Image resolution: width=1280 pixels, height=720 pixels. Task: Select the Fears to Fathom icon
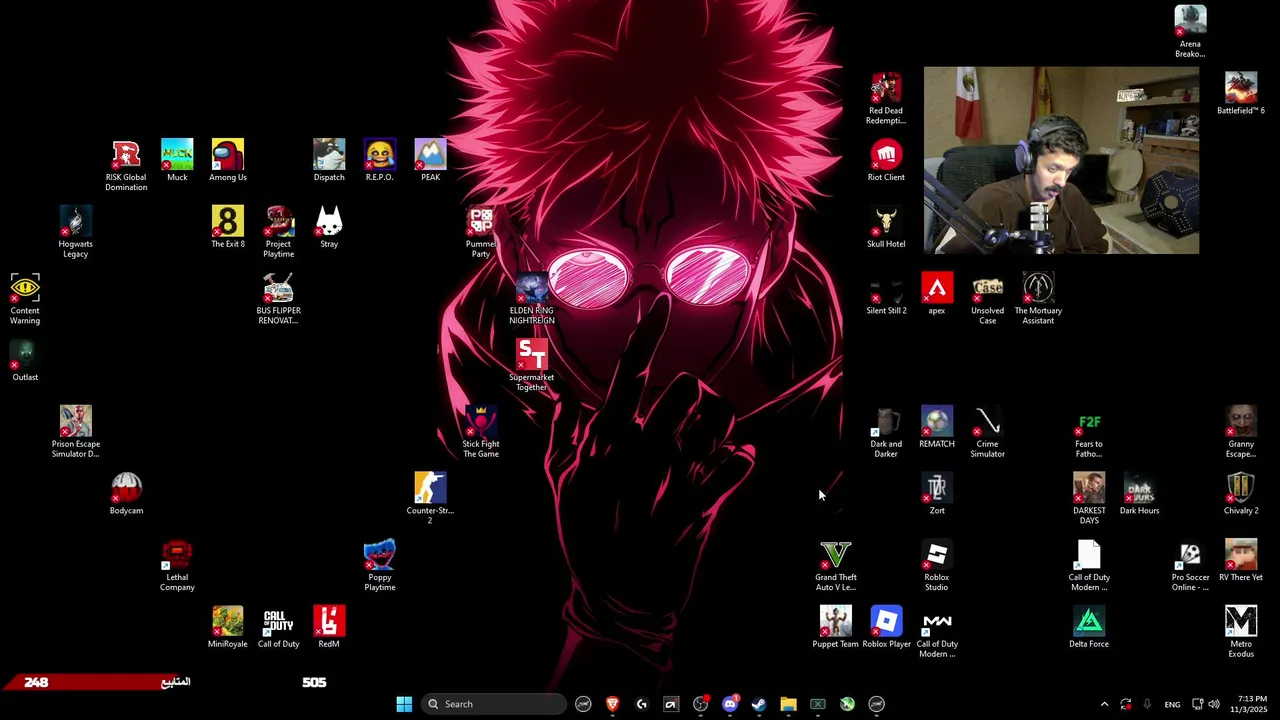(x=1089, y=432)
